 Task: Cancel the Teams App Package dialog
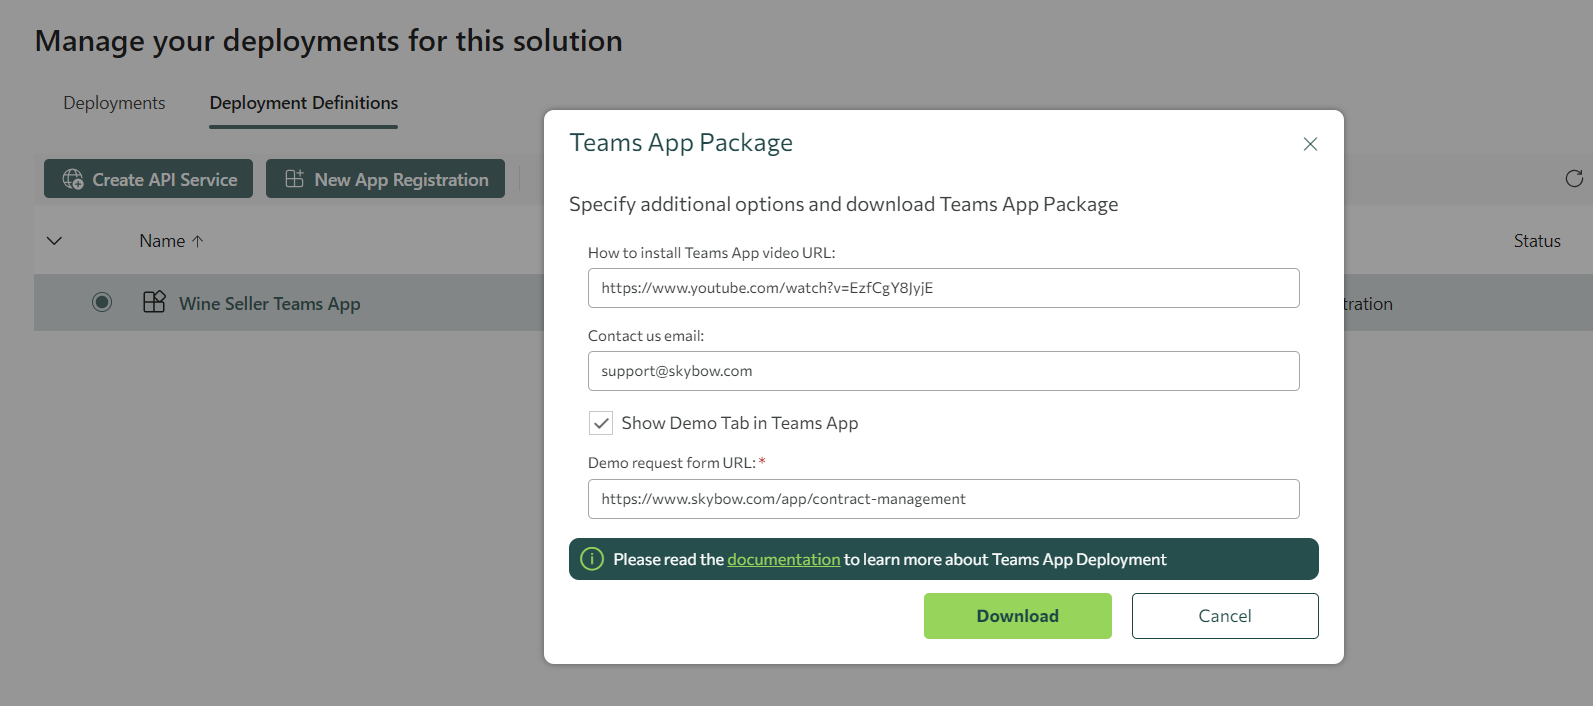coord(1224,616)
